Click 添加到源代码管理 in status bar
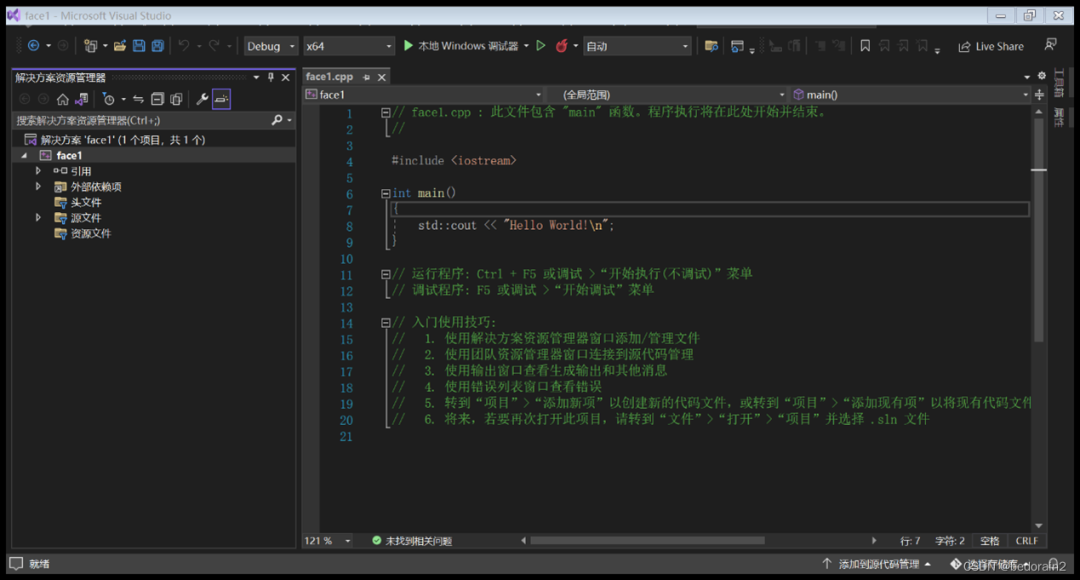 coord(878,563)
